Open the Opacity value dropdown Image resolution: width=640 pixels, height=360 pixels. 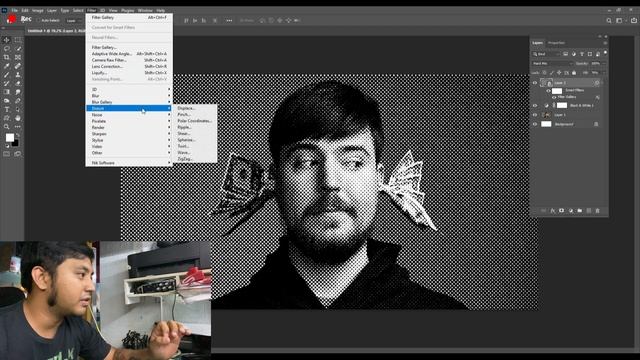[604, 64]
